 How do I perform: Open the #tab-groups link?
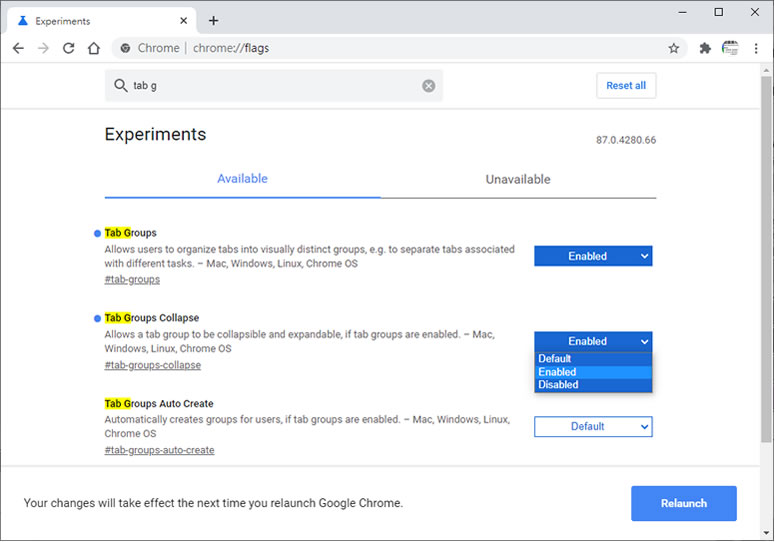132,280
